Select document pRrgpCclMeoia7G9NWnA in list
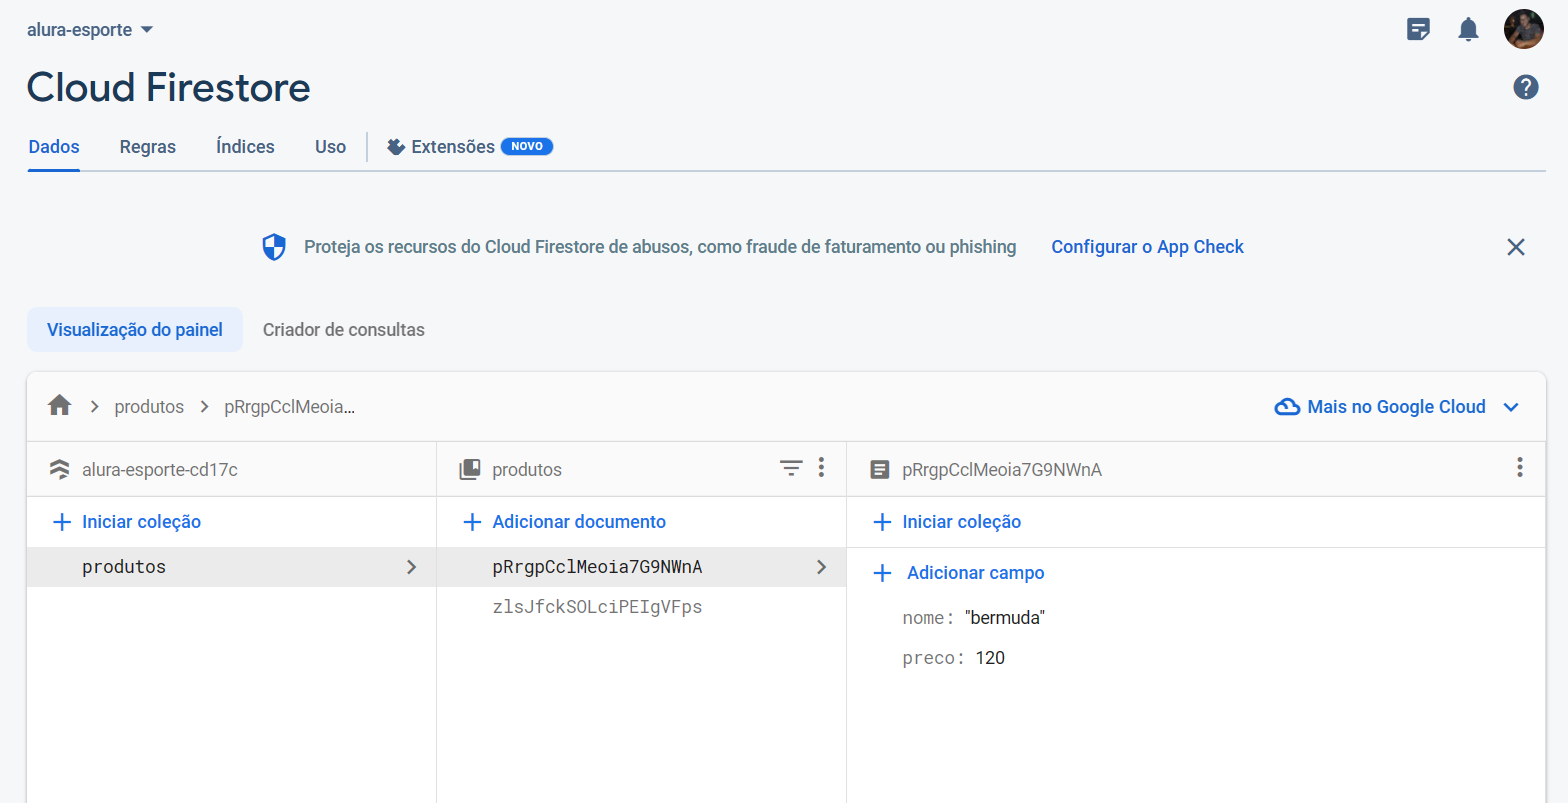Viewport: 1568px width, 803px height. pyautogui.click(x=641, y=567)
